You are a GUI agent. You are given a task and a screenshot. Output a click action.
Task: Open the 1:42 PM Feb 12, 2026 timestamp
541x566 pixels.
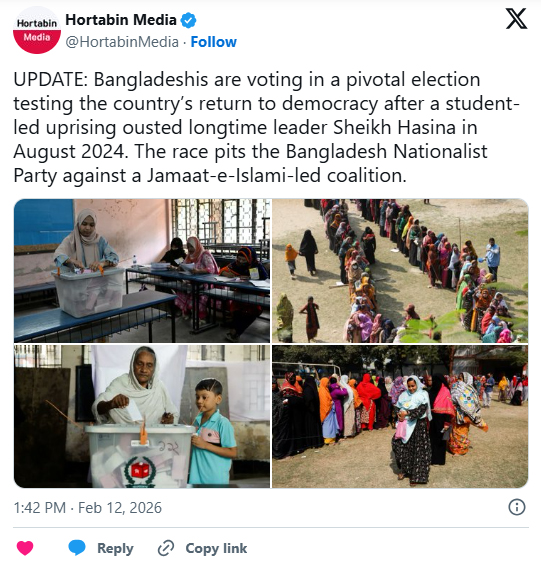coord(88,508)
